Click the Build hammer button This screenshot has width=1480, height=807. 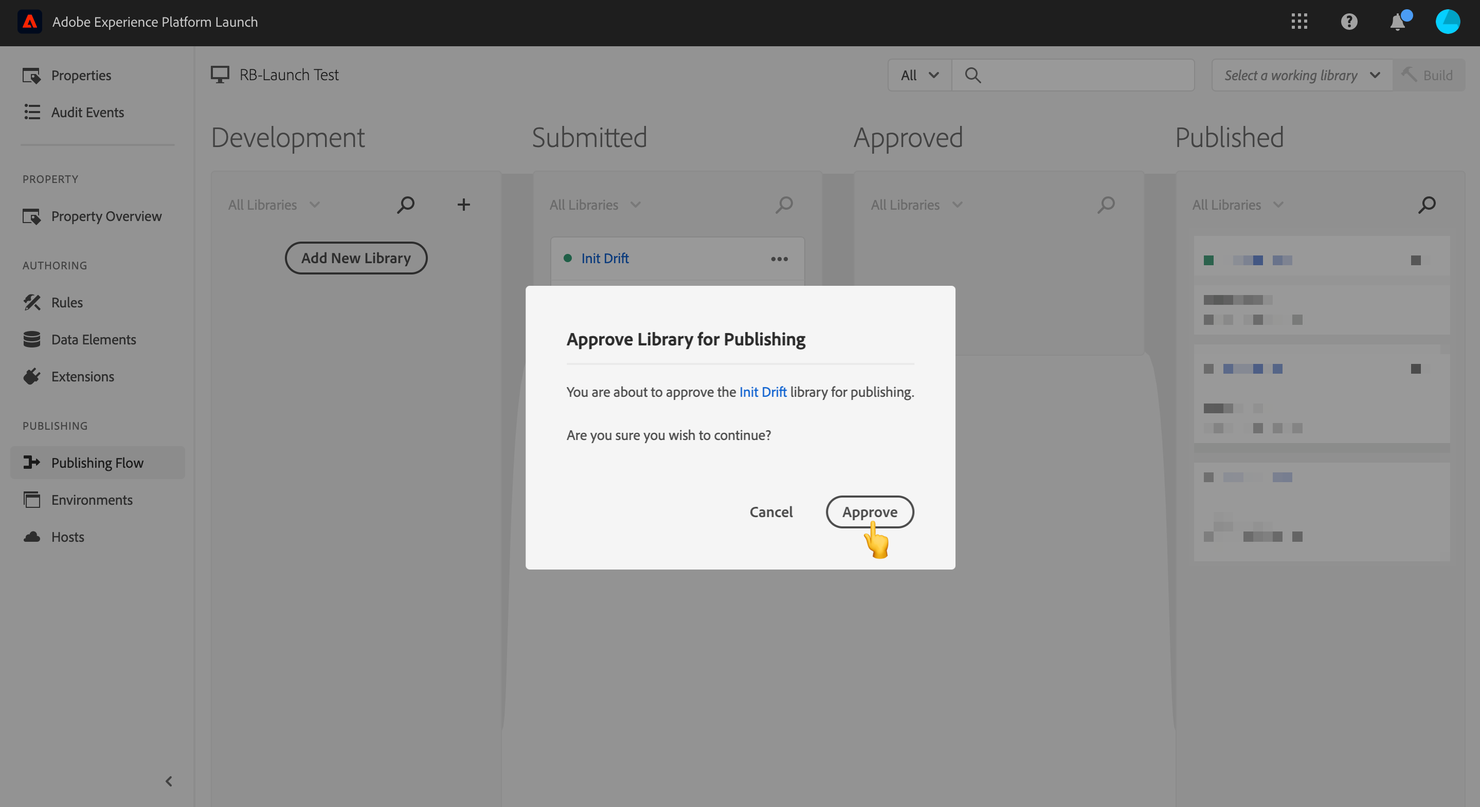point(1428,75)
